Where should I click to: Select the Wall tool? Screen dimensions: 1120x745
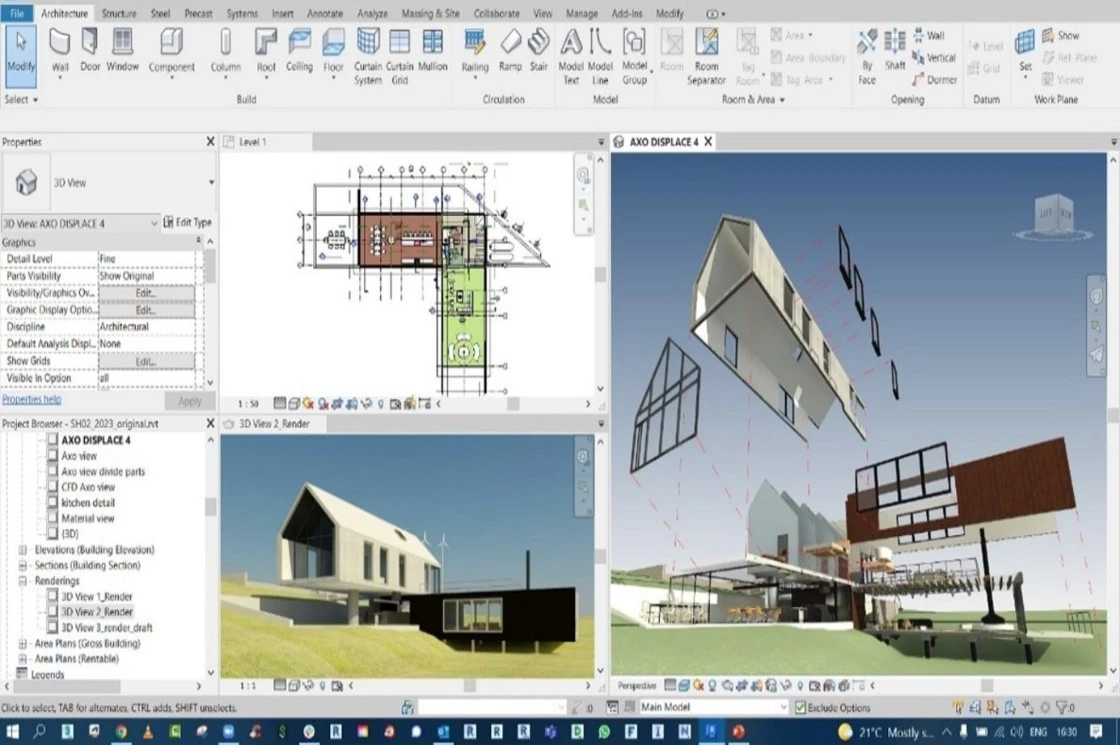coord(59,55)
